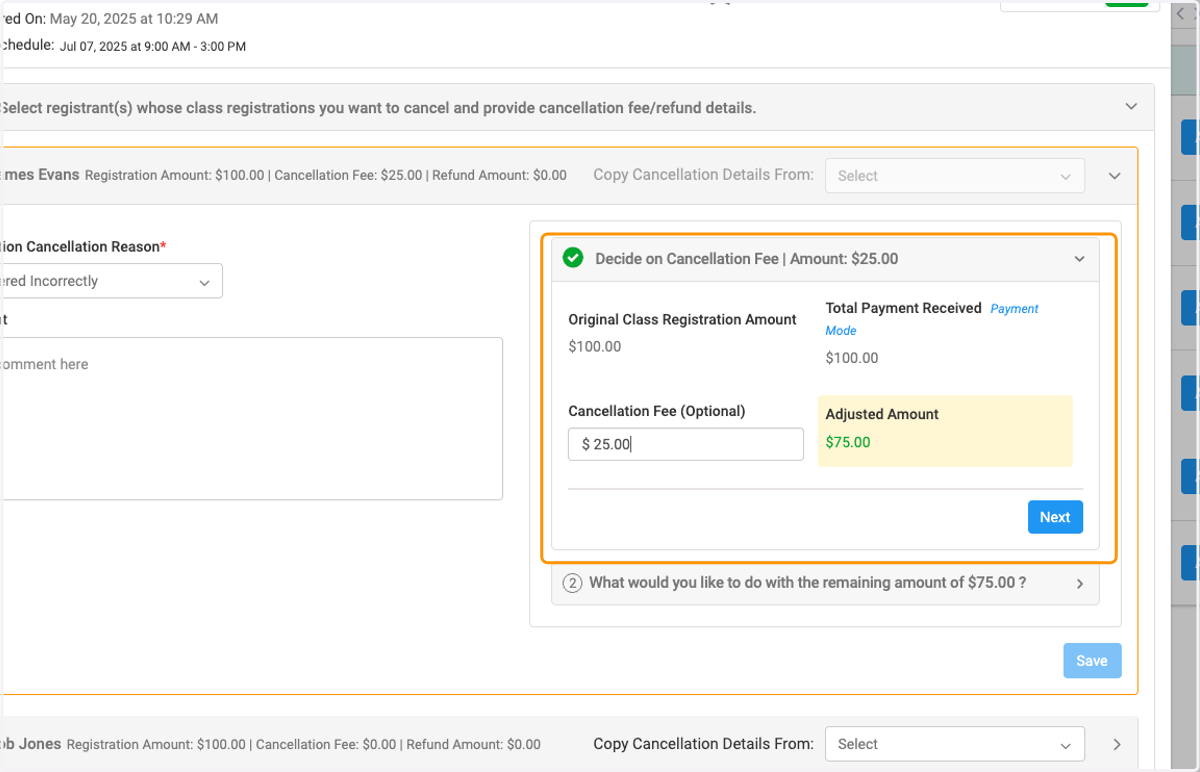Click the step 2 circle icon
1200x772 pixels.
tap(572, 583)
